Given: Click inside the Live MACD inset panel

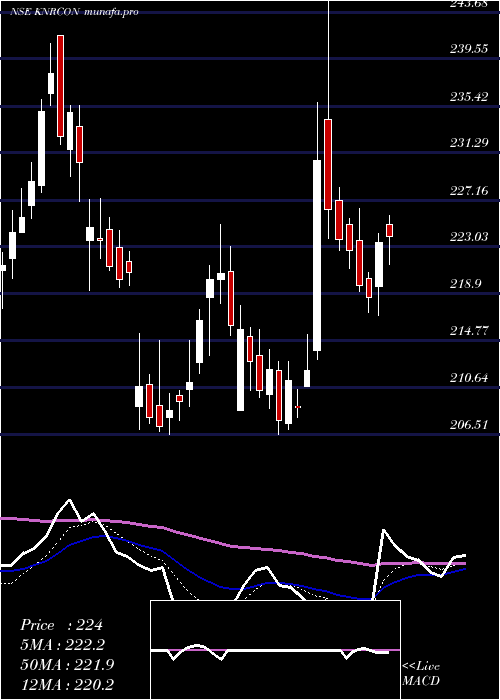Looking at the screenshot, I should (x=275, y=650).
